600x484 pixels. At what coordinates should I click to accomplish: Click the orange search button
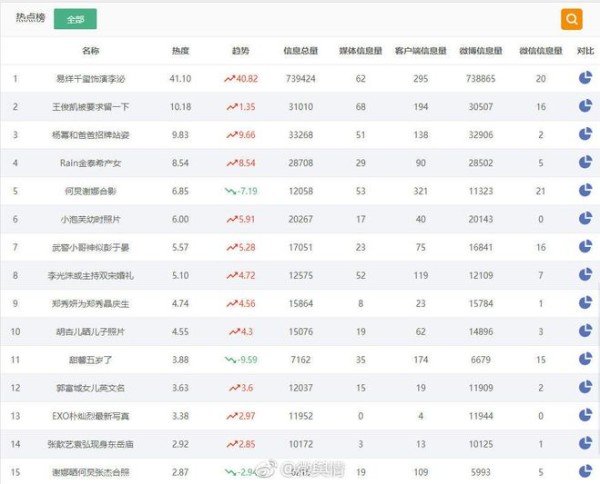(x=571, y=19)
